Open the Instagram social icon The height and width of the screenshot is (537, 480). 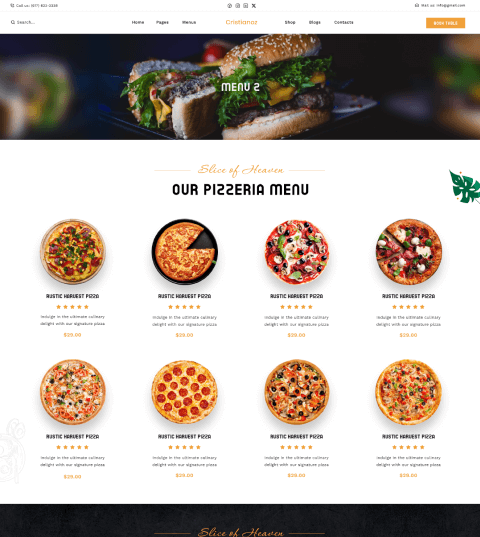[238, 5]
